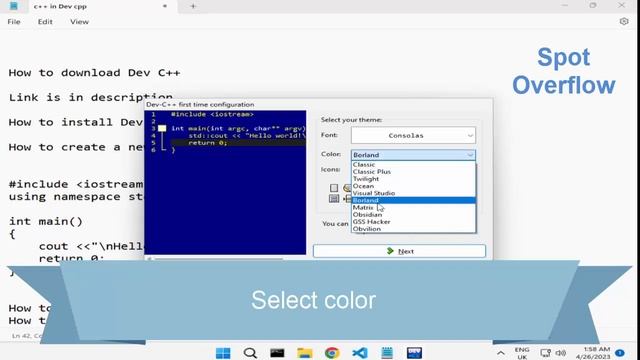The image size is (640, 360).
Task: Open File Explorer from taskbar
Action: coord(304,353)
